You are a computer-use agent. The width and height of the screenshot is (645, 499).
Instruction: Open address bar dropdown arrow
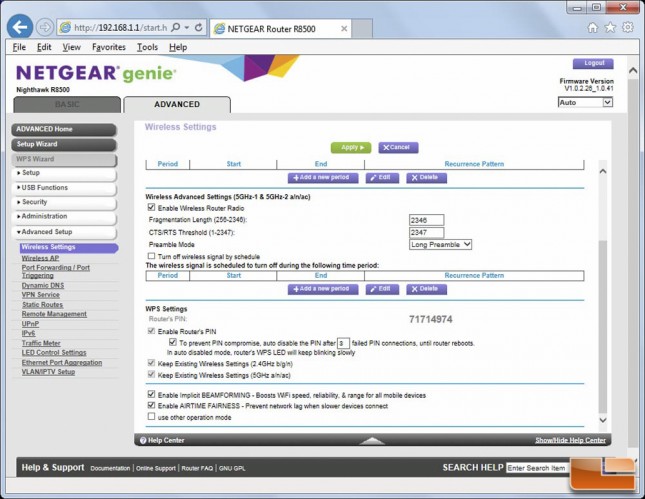[x=187, y=28]
